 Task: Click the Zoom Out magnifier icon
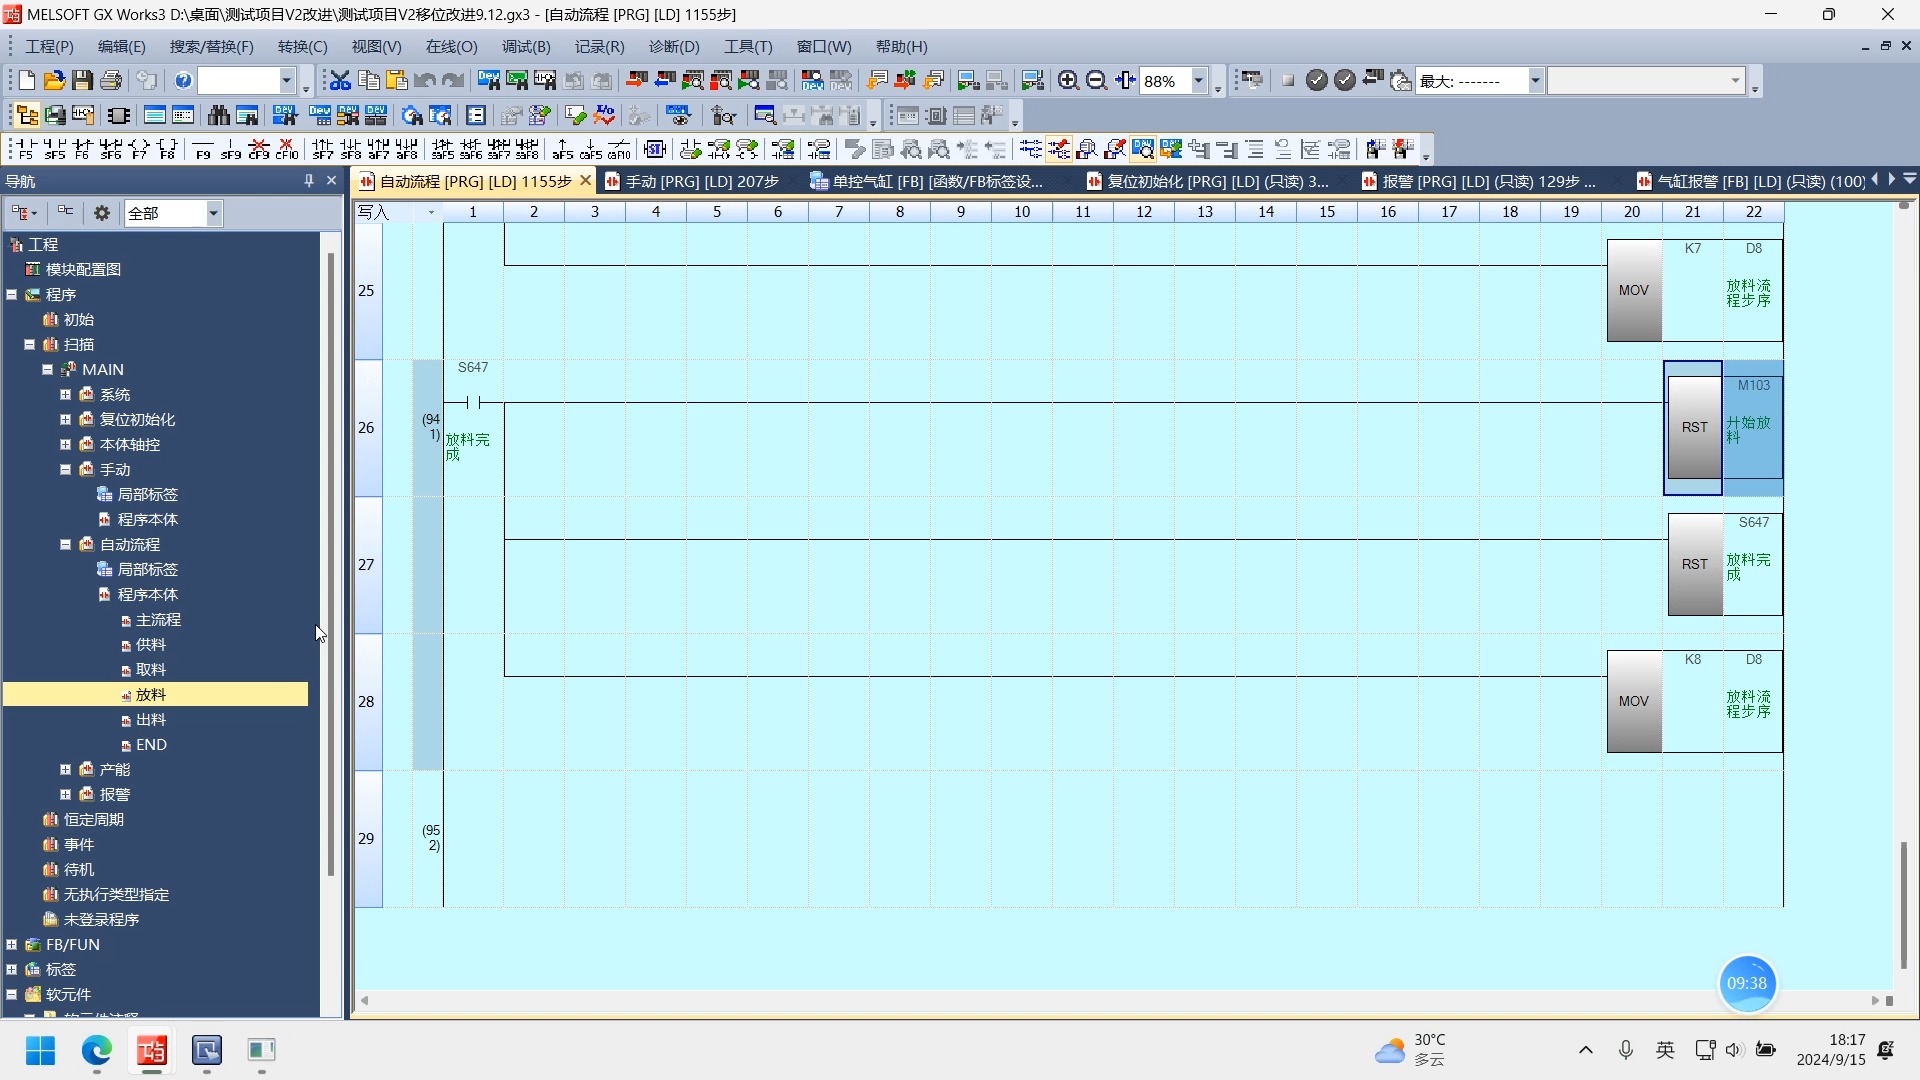[1096, 81]
